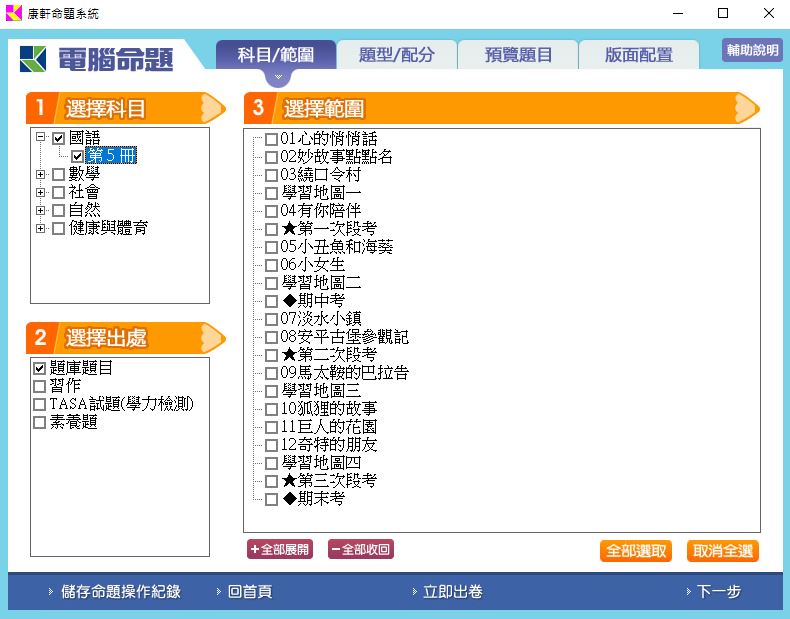The width and height of the screenshot is (790, 619).
Task: Select the 國語 tree label
Action: pos(84,137)
